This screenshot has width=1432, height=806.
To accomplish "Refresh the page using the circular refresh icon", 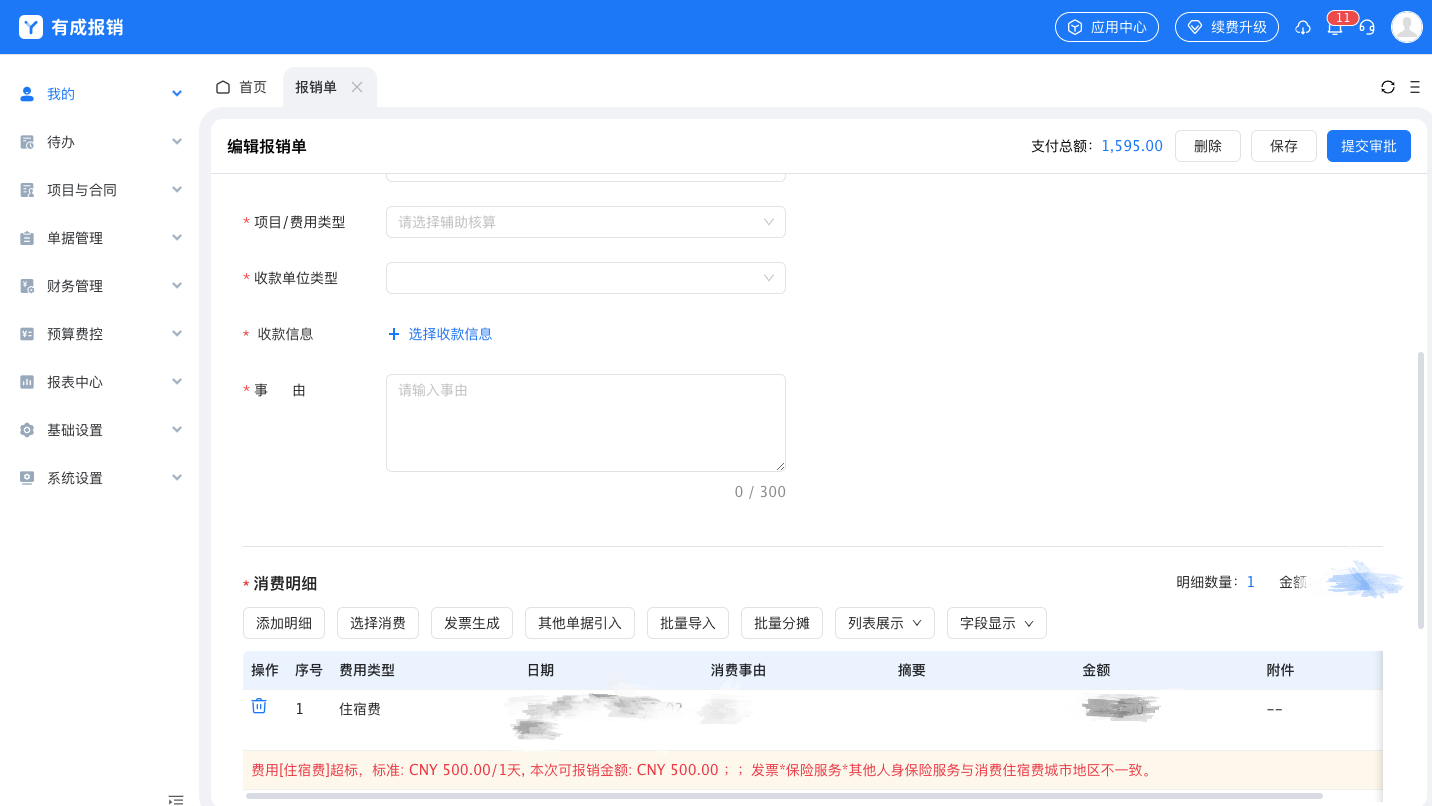I will (1388, 87).
